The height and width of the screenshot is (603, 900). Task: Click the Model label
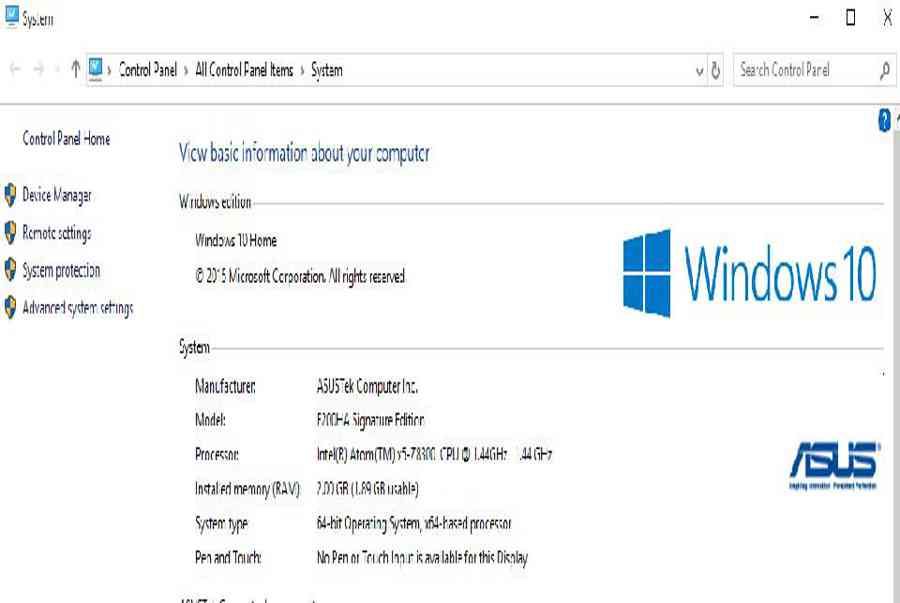click(210, 421)
